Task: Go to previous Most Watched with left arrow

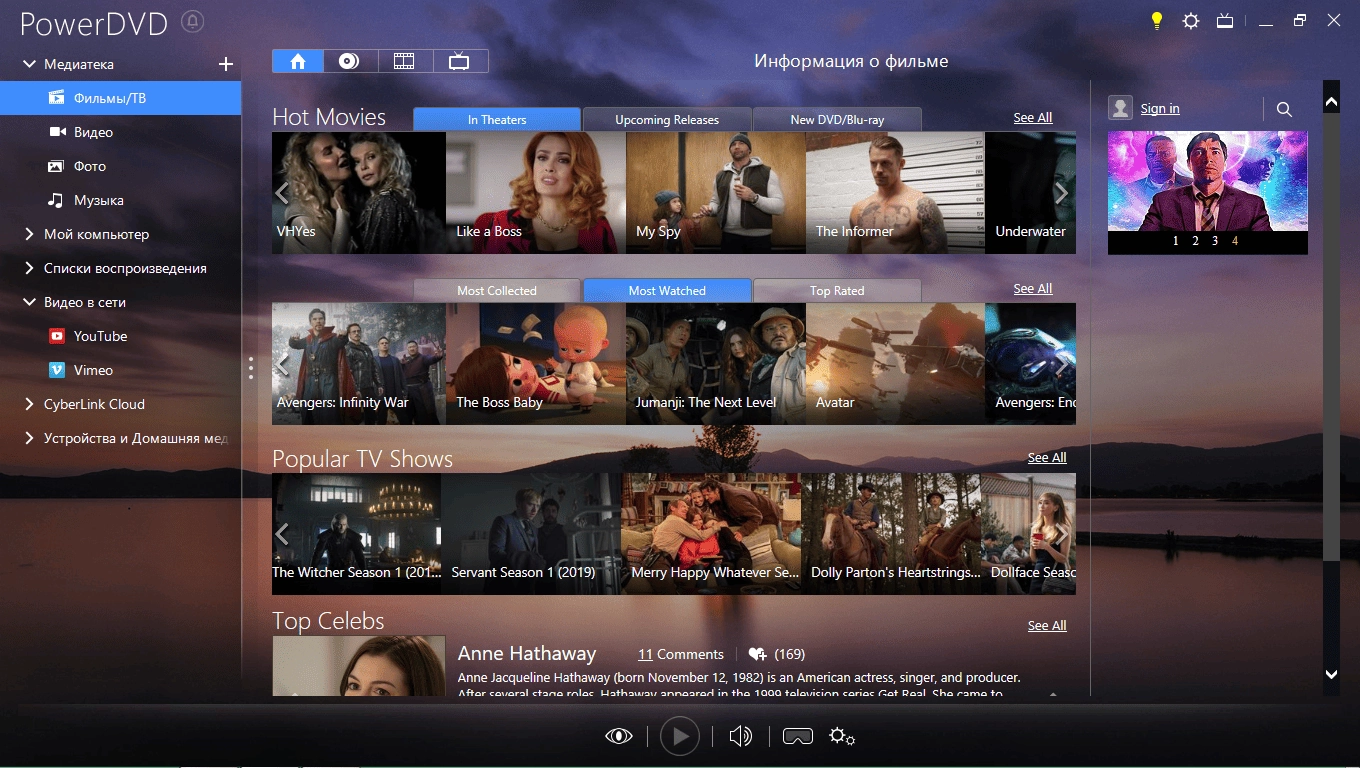Action: [282, 364]
